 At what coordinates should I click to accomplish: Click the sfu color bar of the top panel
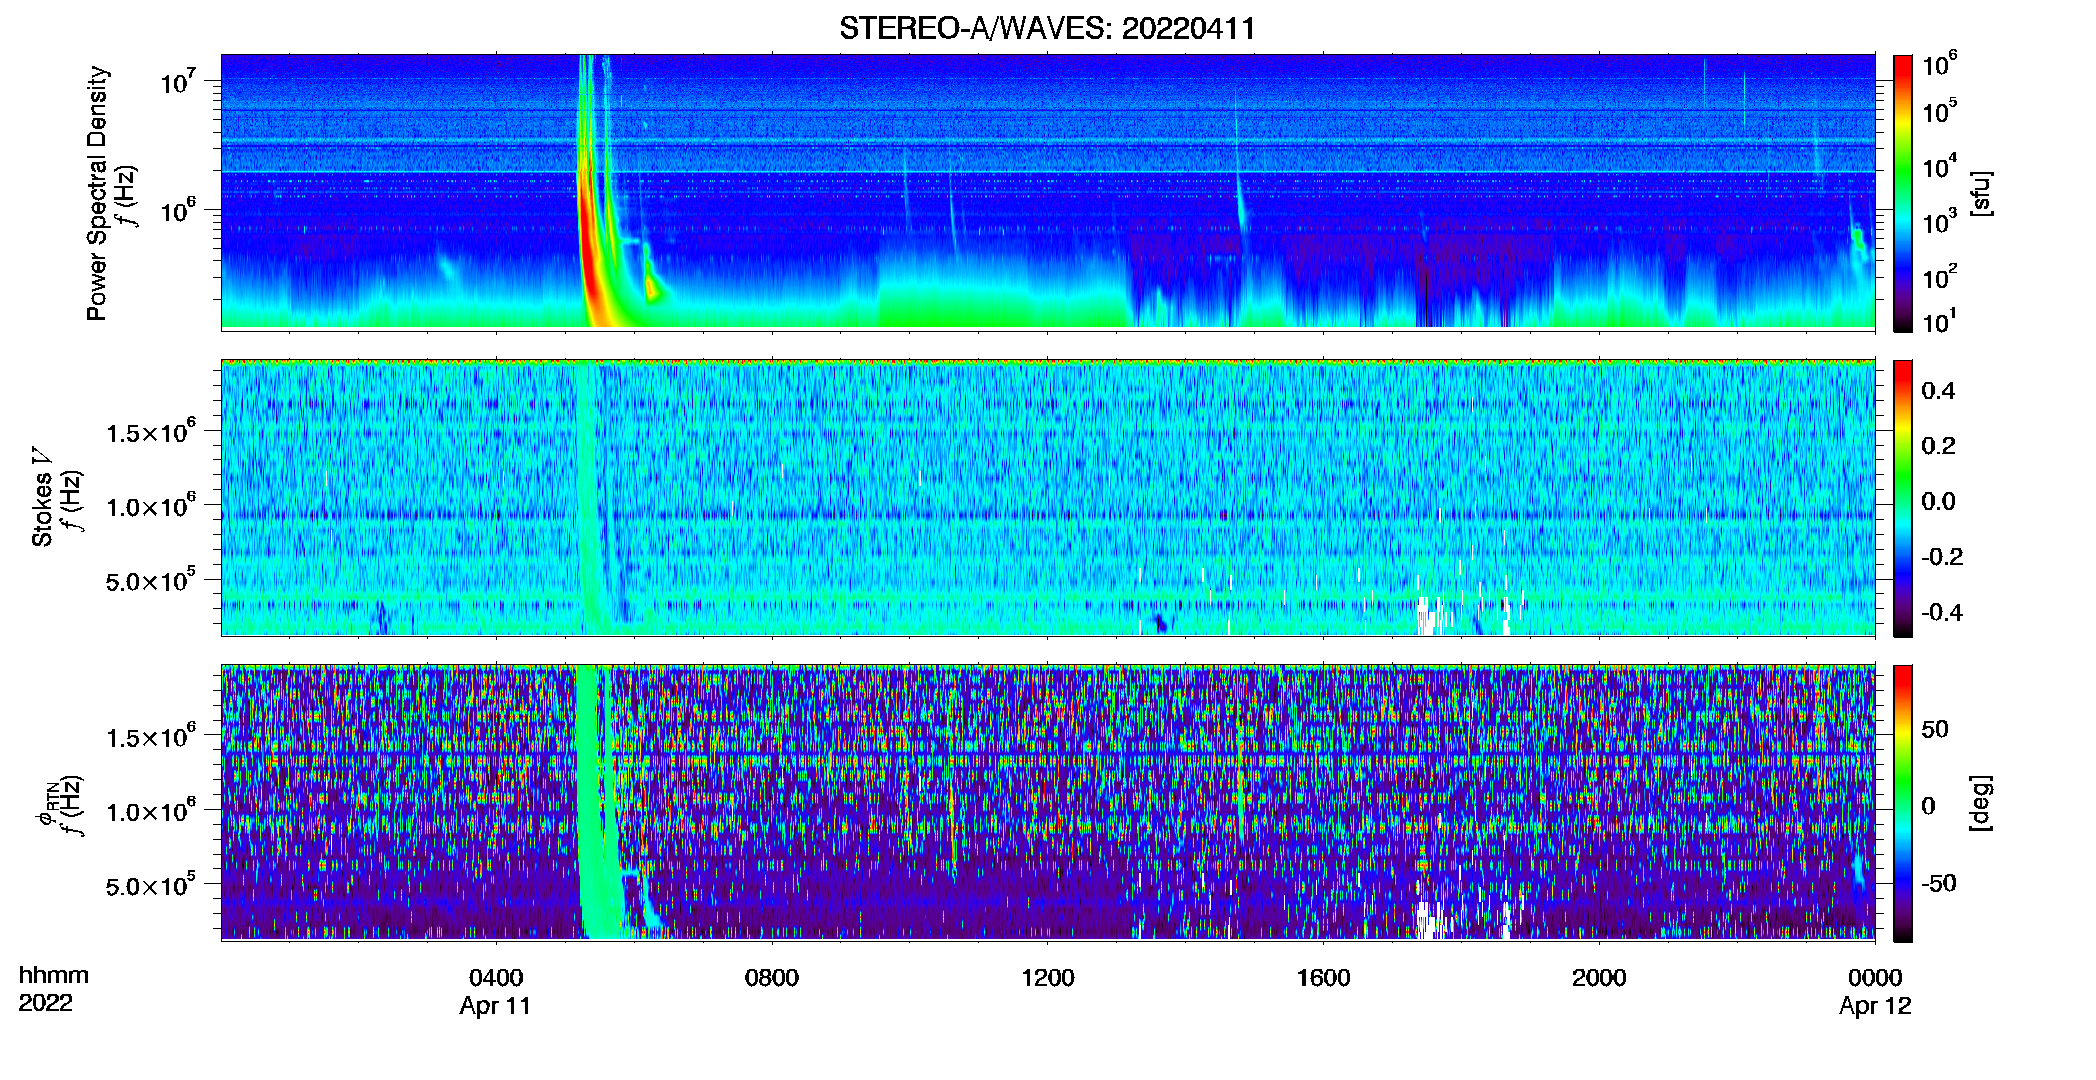coord(1903,193)
